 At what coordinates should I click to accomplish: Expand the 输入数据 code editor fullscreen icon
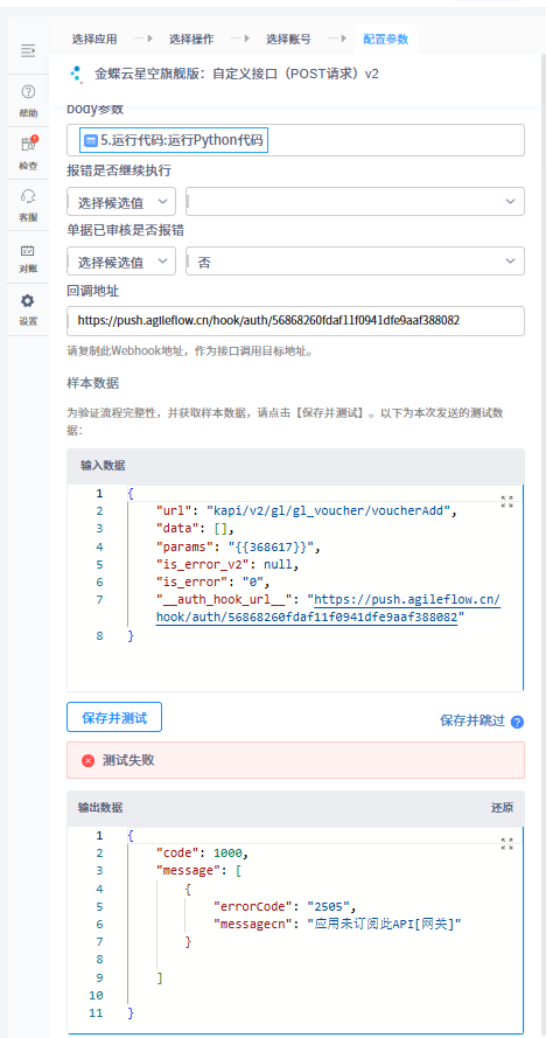pyautogui.click(x=507, y=501)
